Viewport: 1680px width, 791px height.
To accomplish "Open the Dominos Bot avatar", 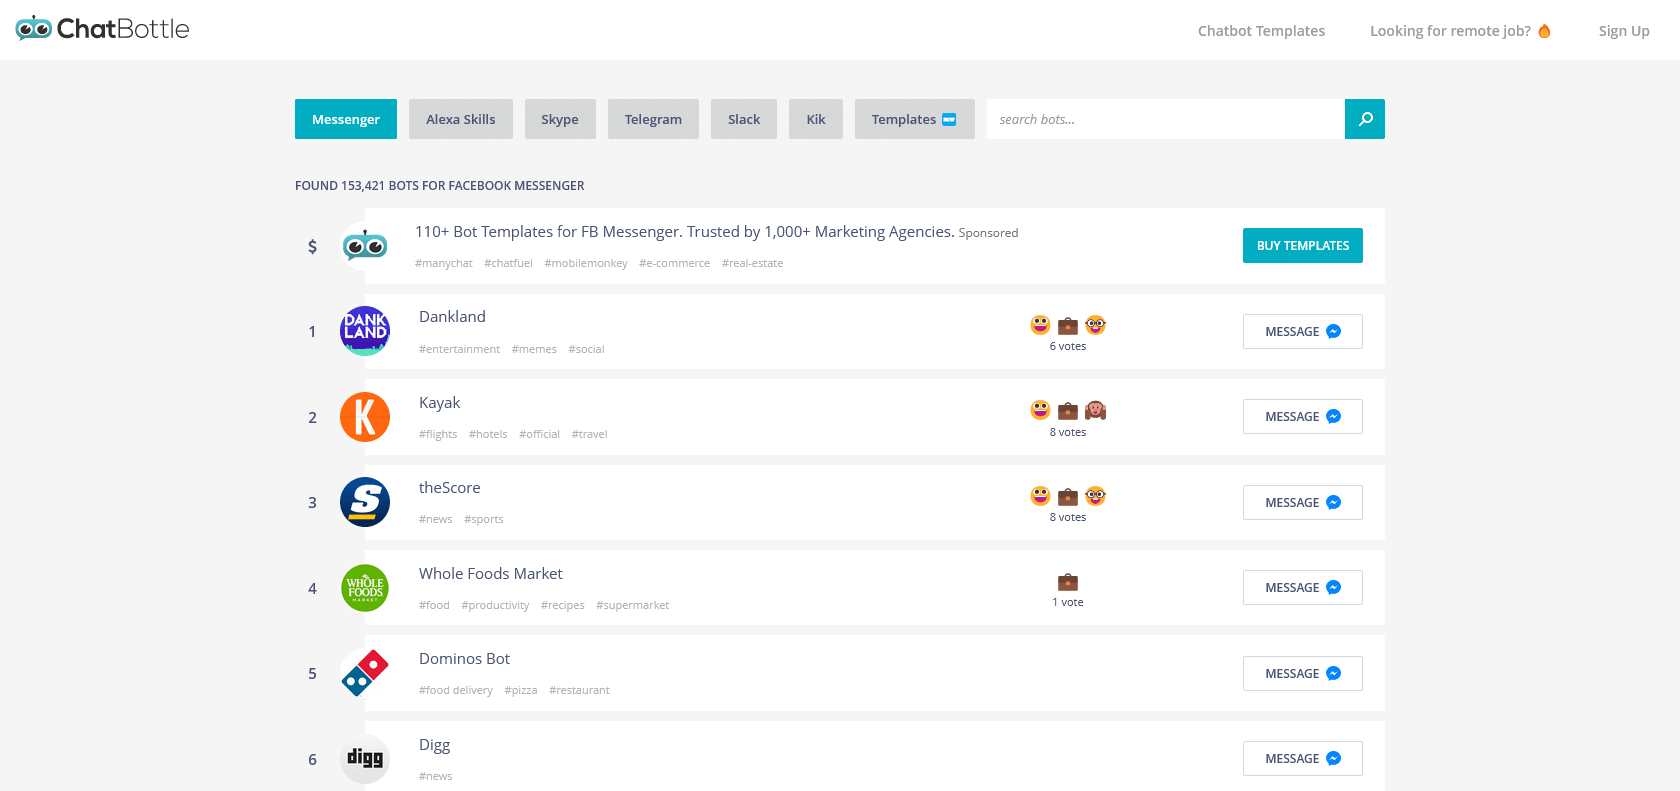I will pyautogui.click(x=365, y=673).
